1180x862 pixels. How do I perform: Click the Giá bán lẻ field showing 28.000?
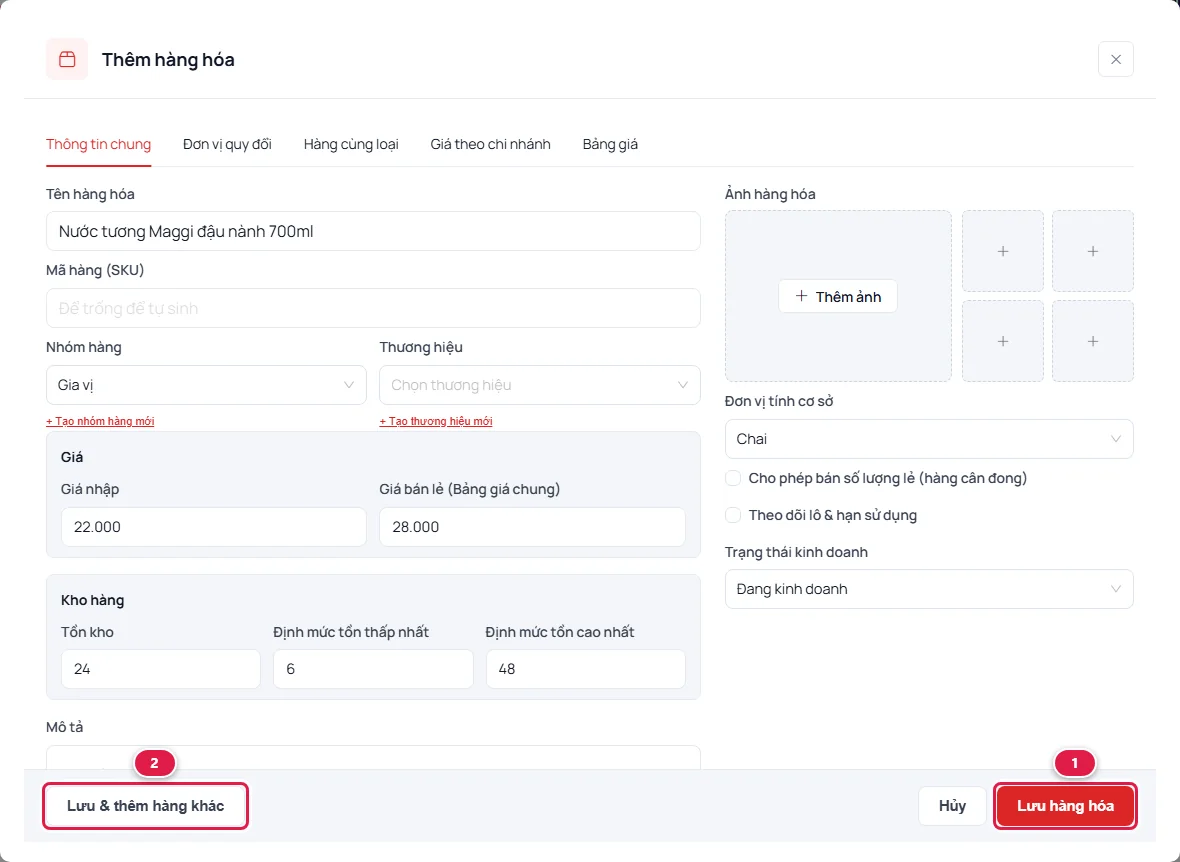click(x=532, y=527)
